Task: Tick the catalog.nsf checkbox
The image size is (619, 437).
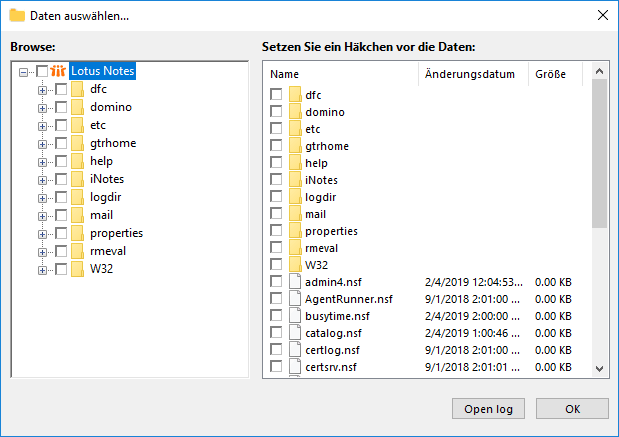Action: (276, 332)
